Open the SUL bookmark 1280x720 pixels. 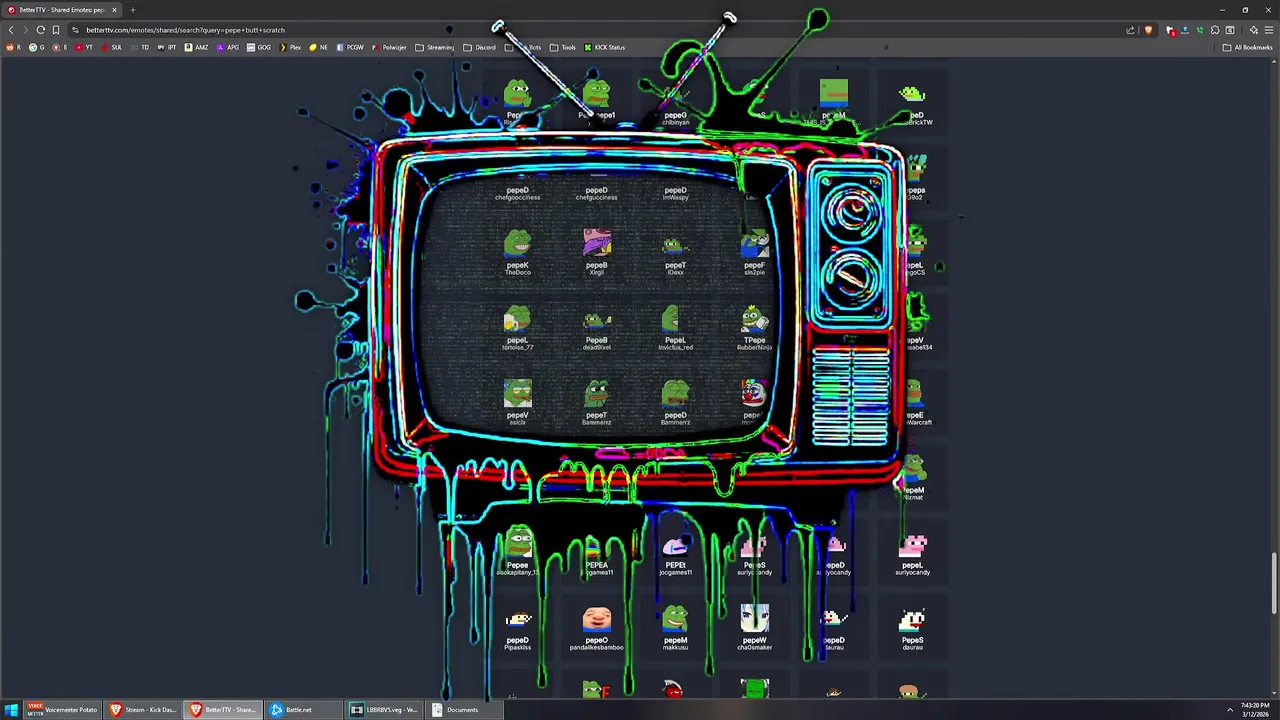click(111, 47)
